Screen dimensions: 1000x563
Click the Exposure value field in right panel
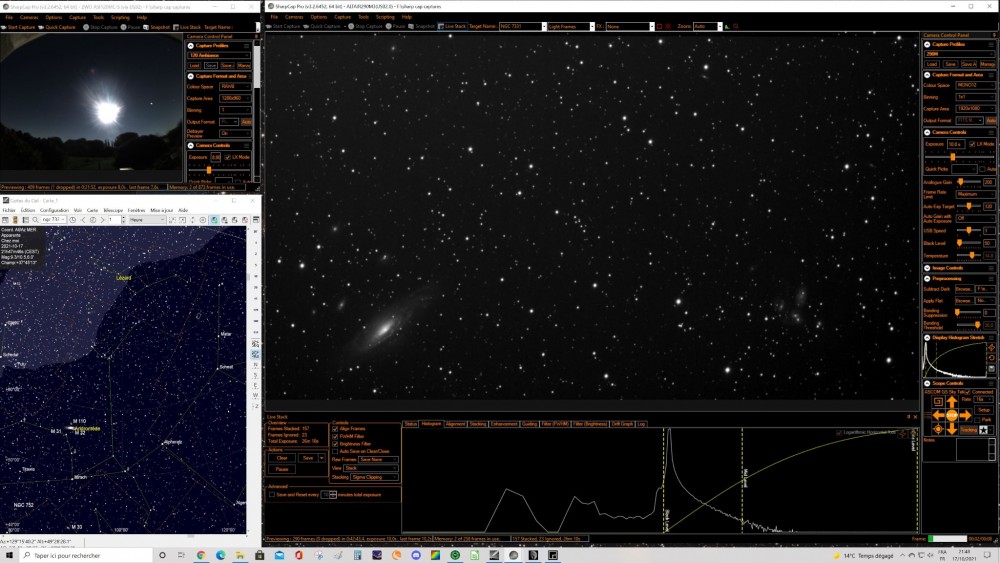tap(956, 144)
